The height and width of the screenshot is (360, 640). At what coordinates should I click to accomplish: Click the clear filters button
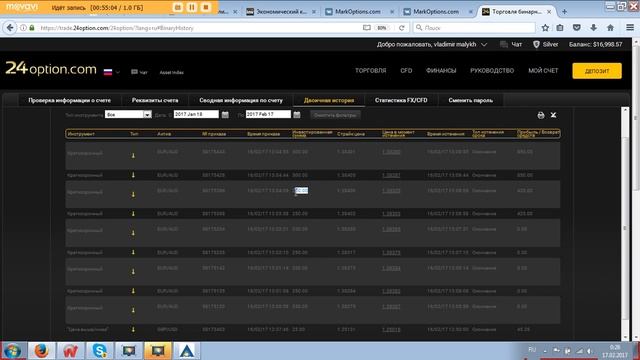[335, 115]
